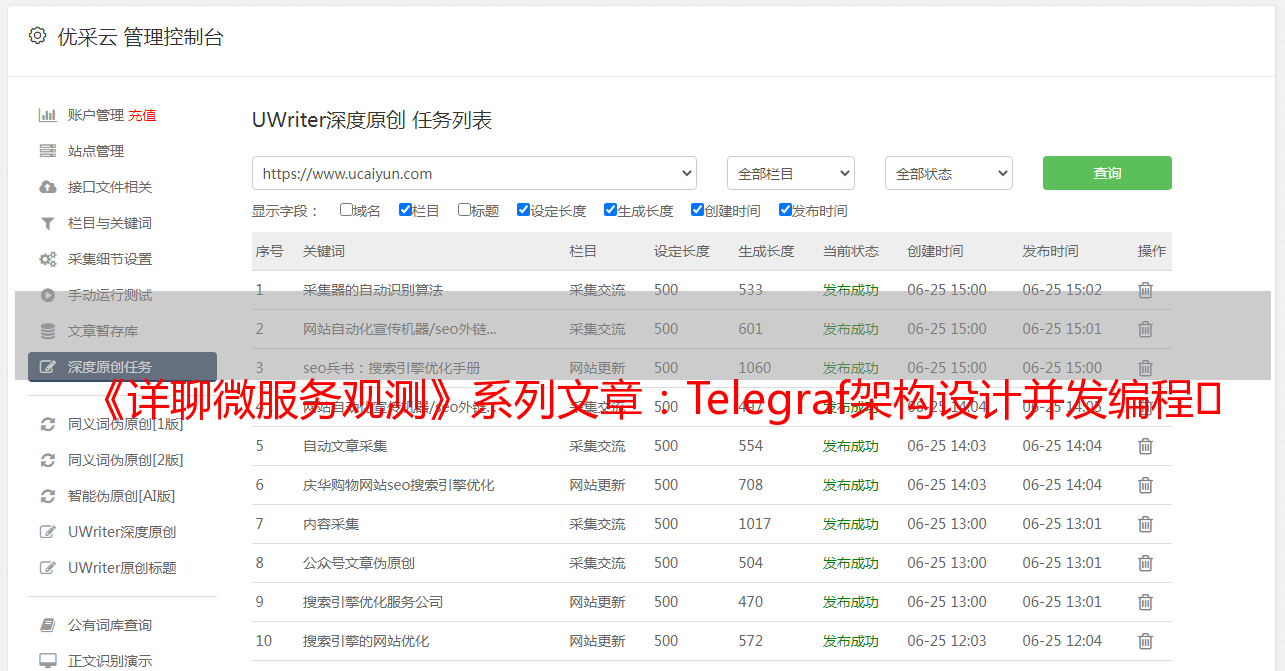Click the refresh icon for 同义词伪原创[2版]
Image resolution: width=1285 pixels, height=671 pixels.
coord(47,460)
